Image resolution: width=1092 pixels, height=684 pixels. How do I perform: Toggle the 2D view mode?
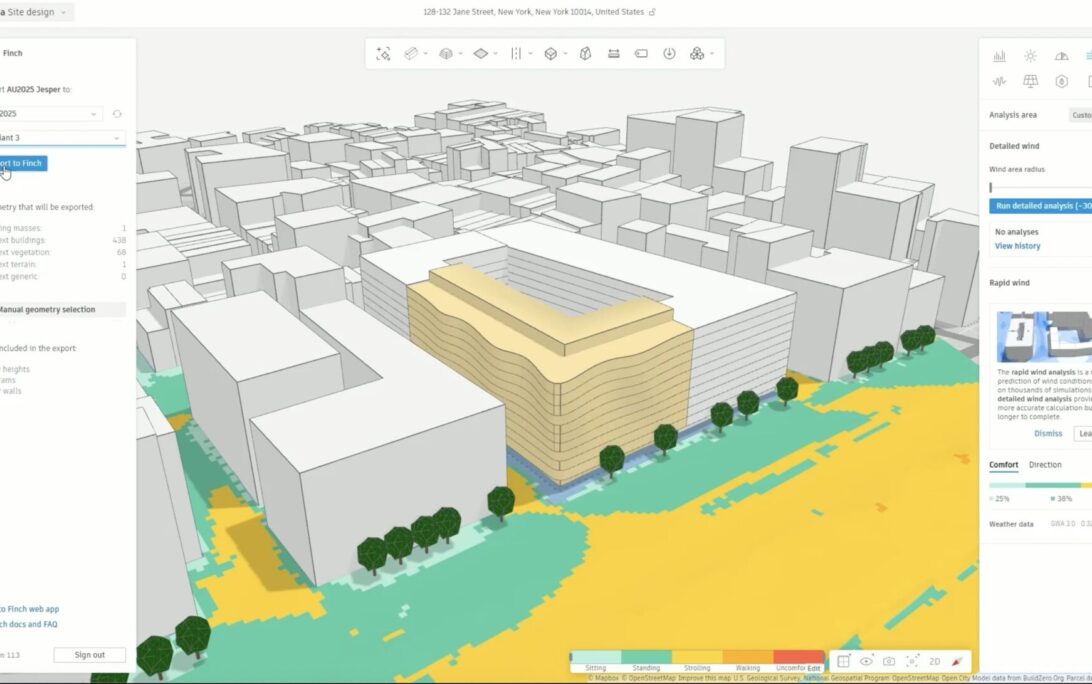934,661
